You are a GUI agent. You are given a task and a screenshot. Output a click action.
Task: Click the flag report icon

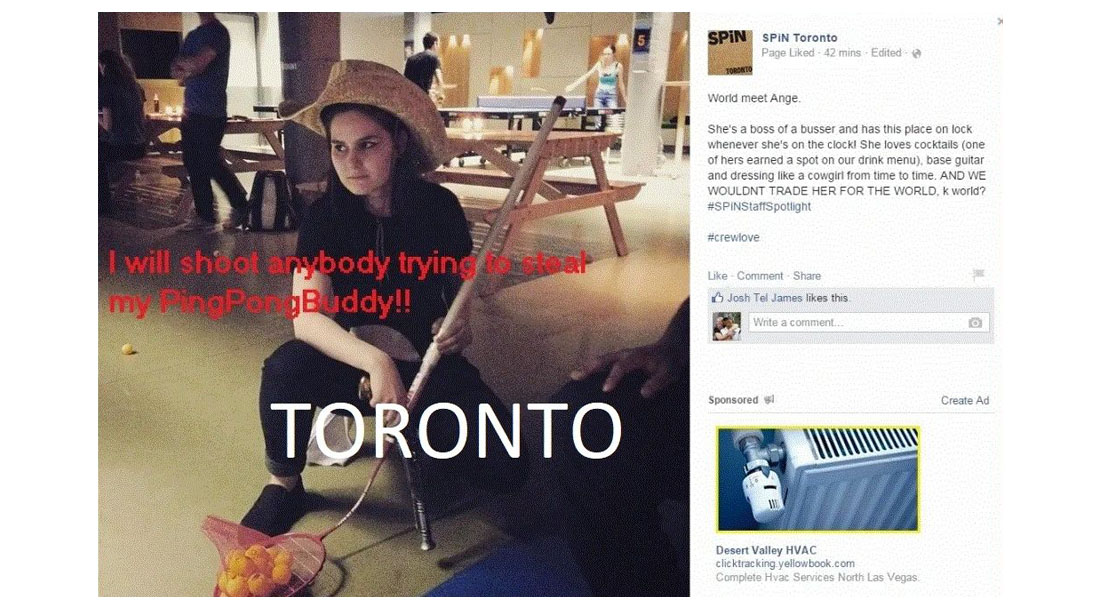tap(979, 275)
